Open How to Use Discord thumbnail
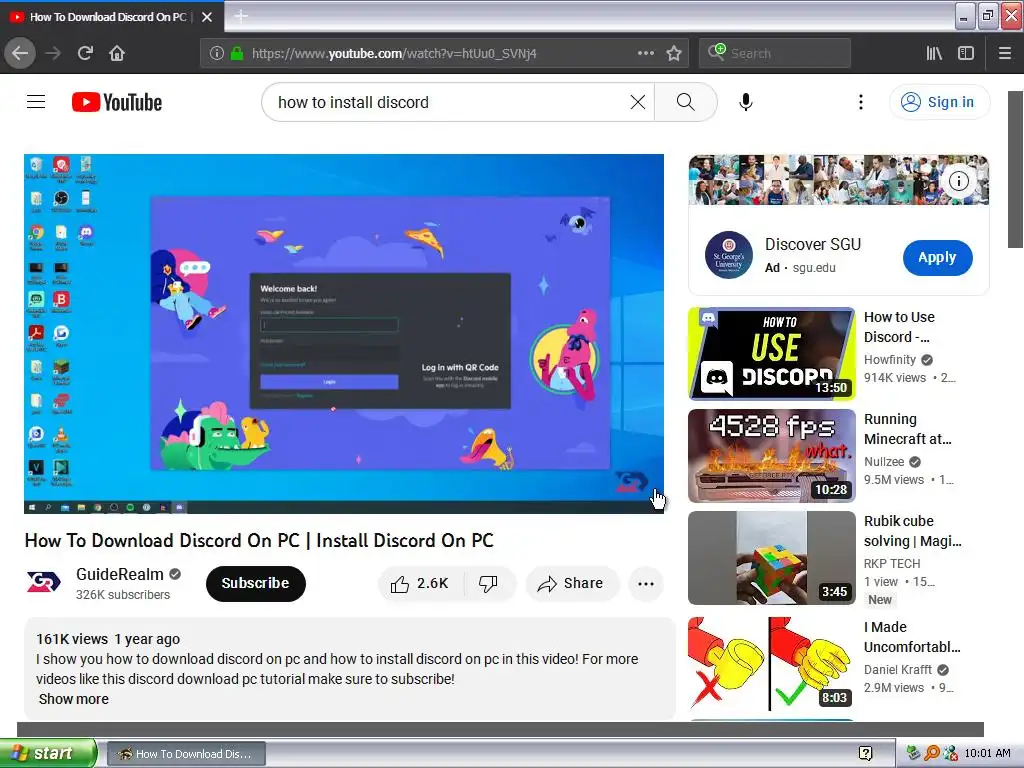This screenshot has width=1024, height=768. (771, 353)
